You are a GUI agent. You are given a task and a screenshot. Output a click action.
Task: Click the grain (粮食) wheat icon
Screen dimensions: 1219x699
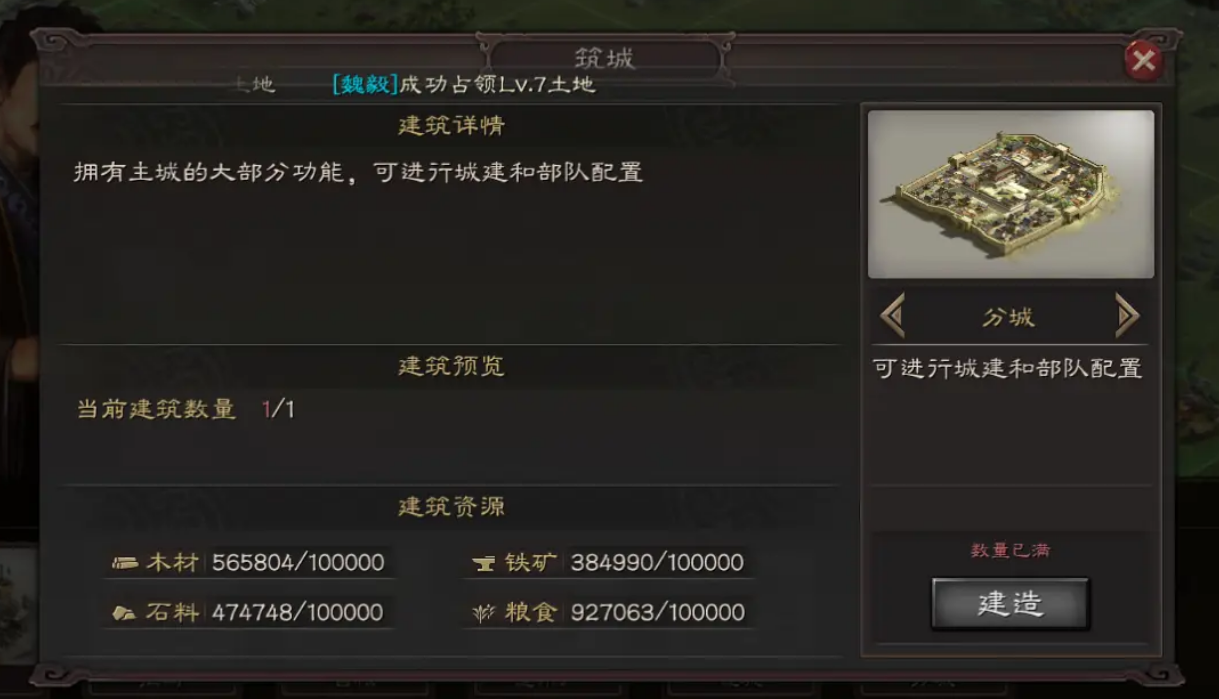(x=484, y=613)
